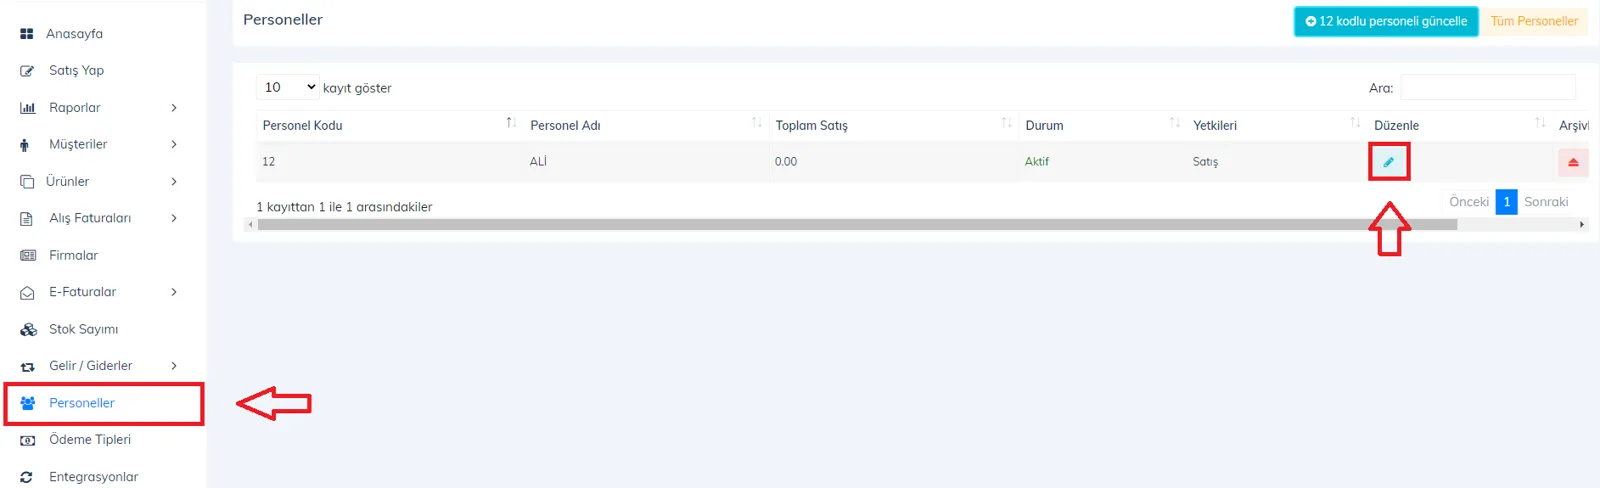Screen dimensions: 1600x488
Task: Open the kayıt göster count dropdown
Action: [288, 88]
